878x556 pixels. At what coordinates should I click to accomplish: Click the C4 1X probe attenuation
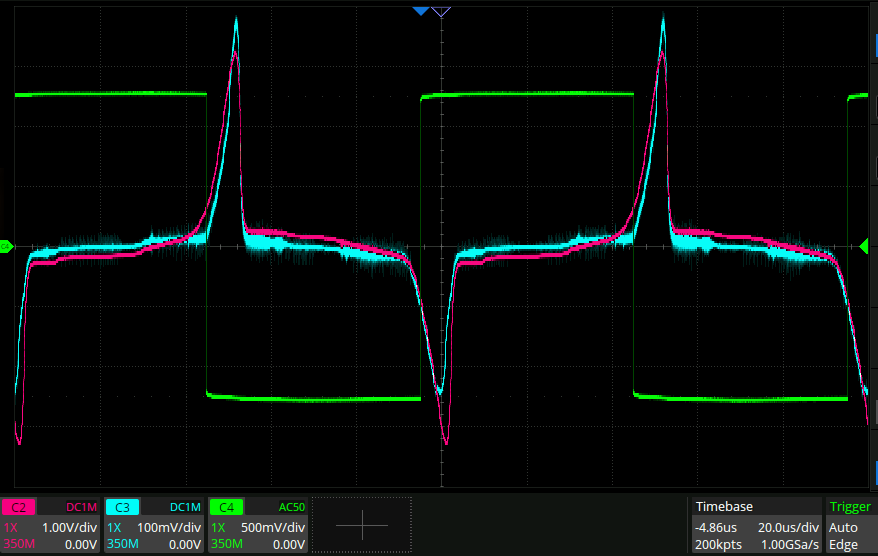pos(218,527)
